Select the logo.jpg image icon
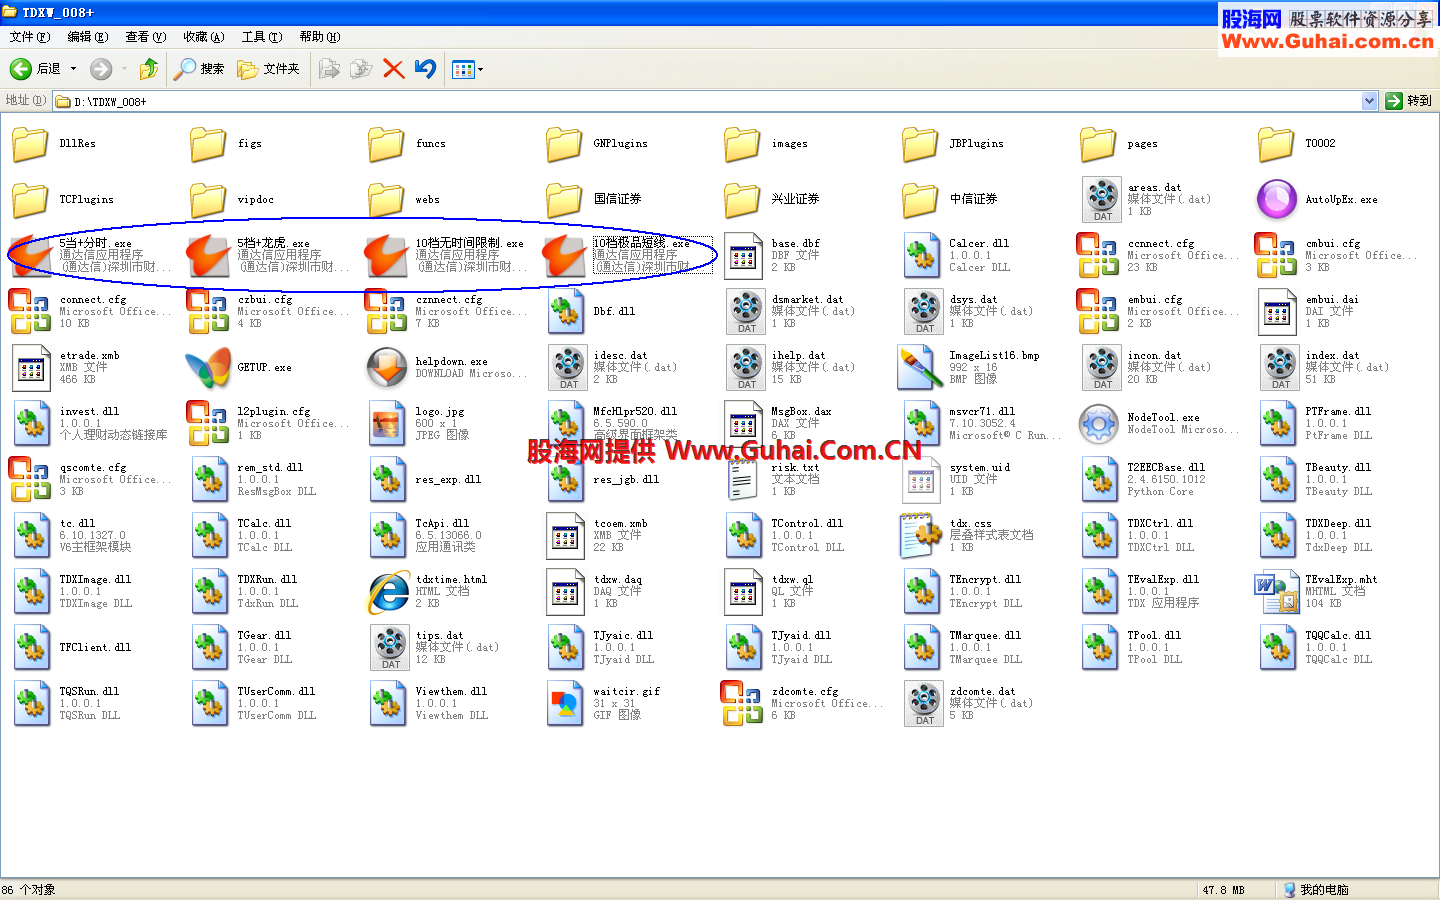This screenshot has height=900, width=1440. click(x=386, y=424)
